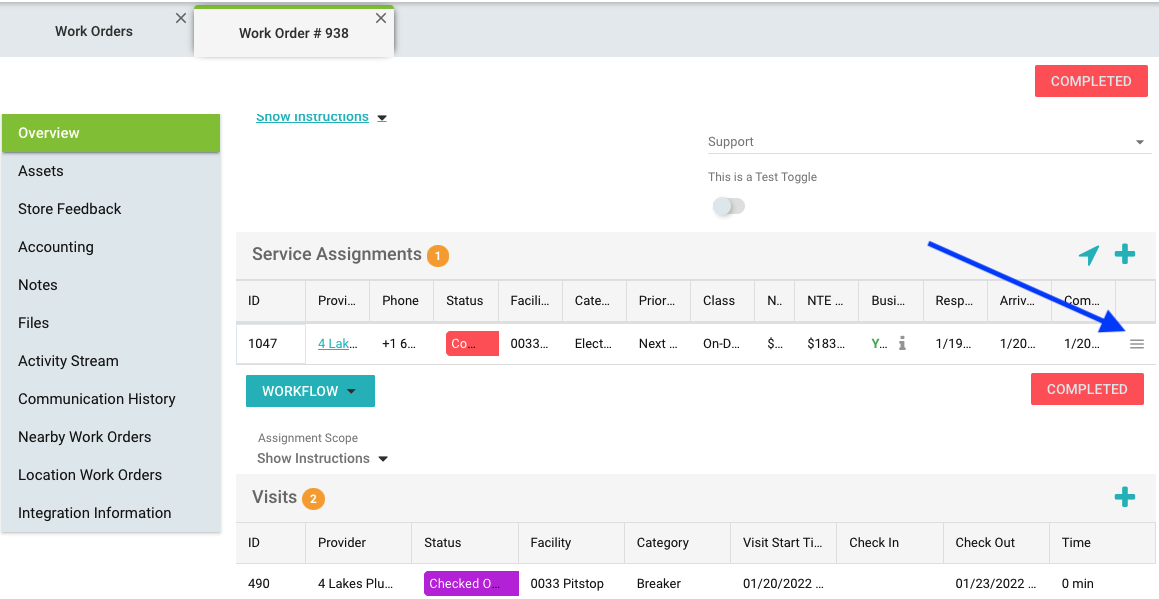Click the red status cell of assignment 1047

(x=472, y=343)
